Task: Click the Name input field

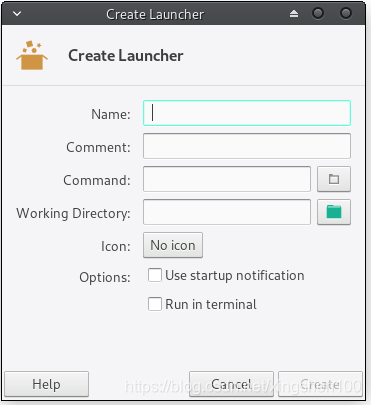Action: pyautogui.click(x=247, y=113)
